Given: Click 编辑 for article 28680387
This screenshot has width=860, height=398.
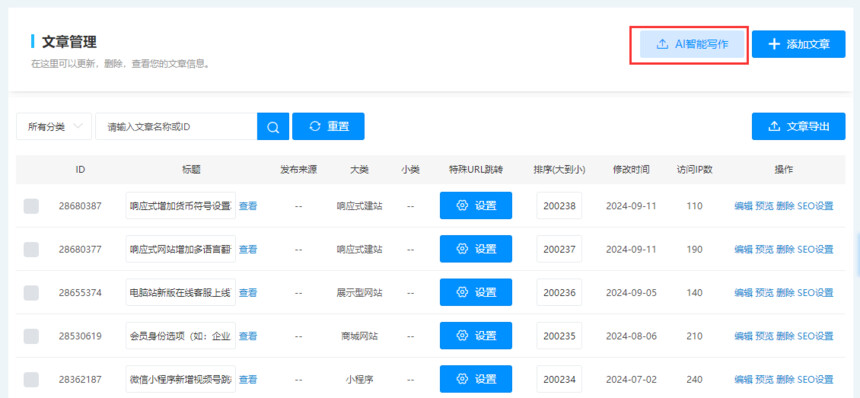Looking at the screenshot, I should click(743, 206).
